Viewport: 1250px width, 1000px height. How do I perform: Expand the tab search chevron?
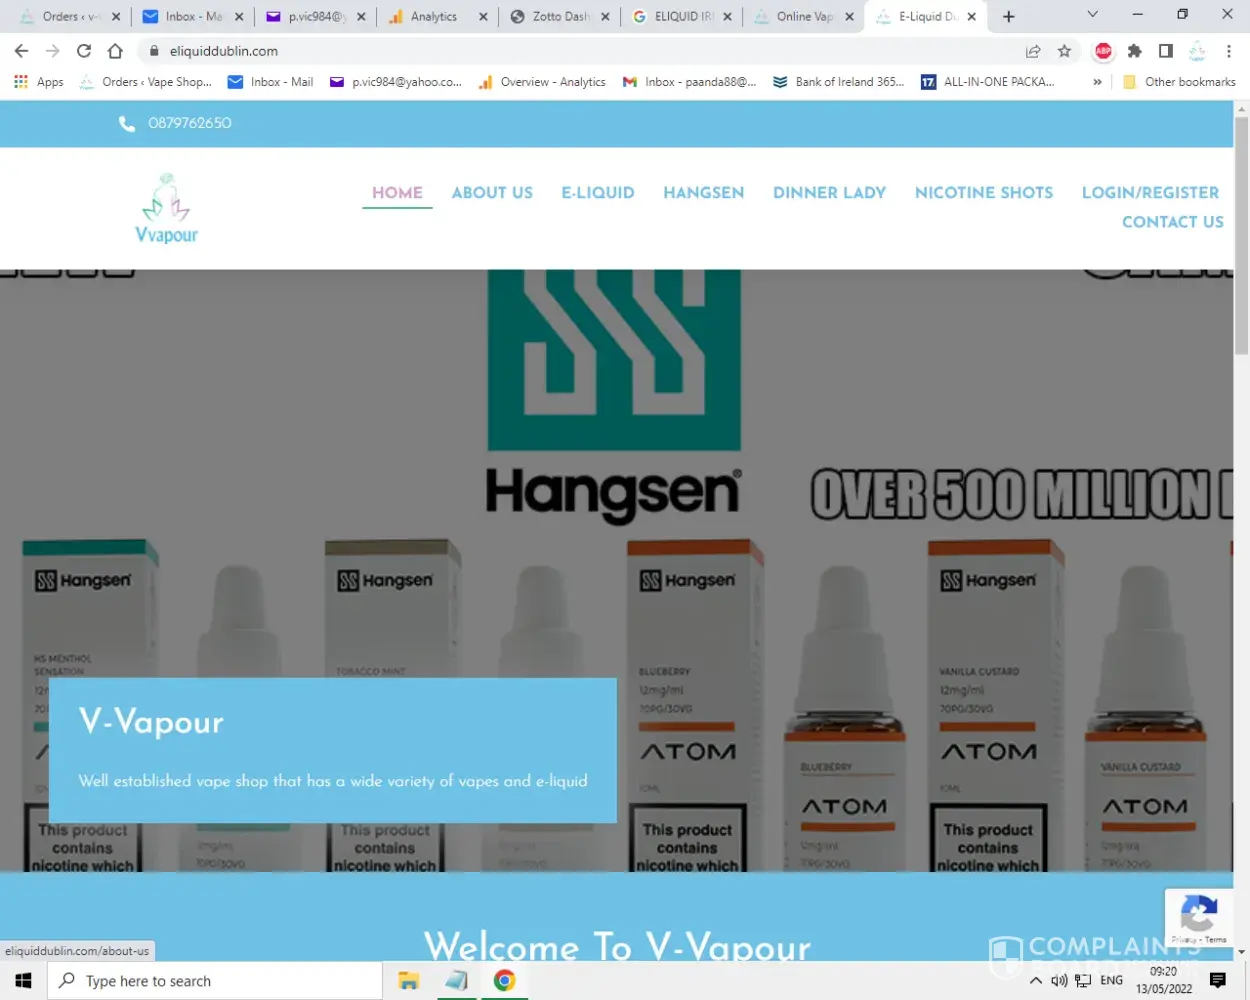click(x=1092, y=15)
